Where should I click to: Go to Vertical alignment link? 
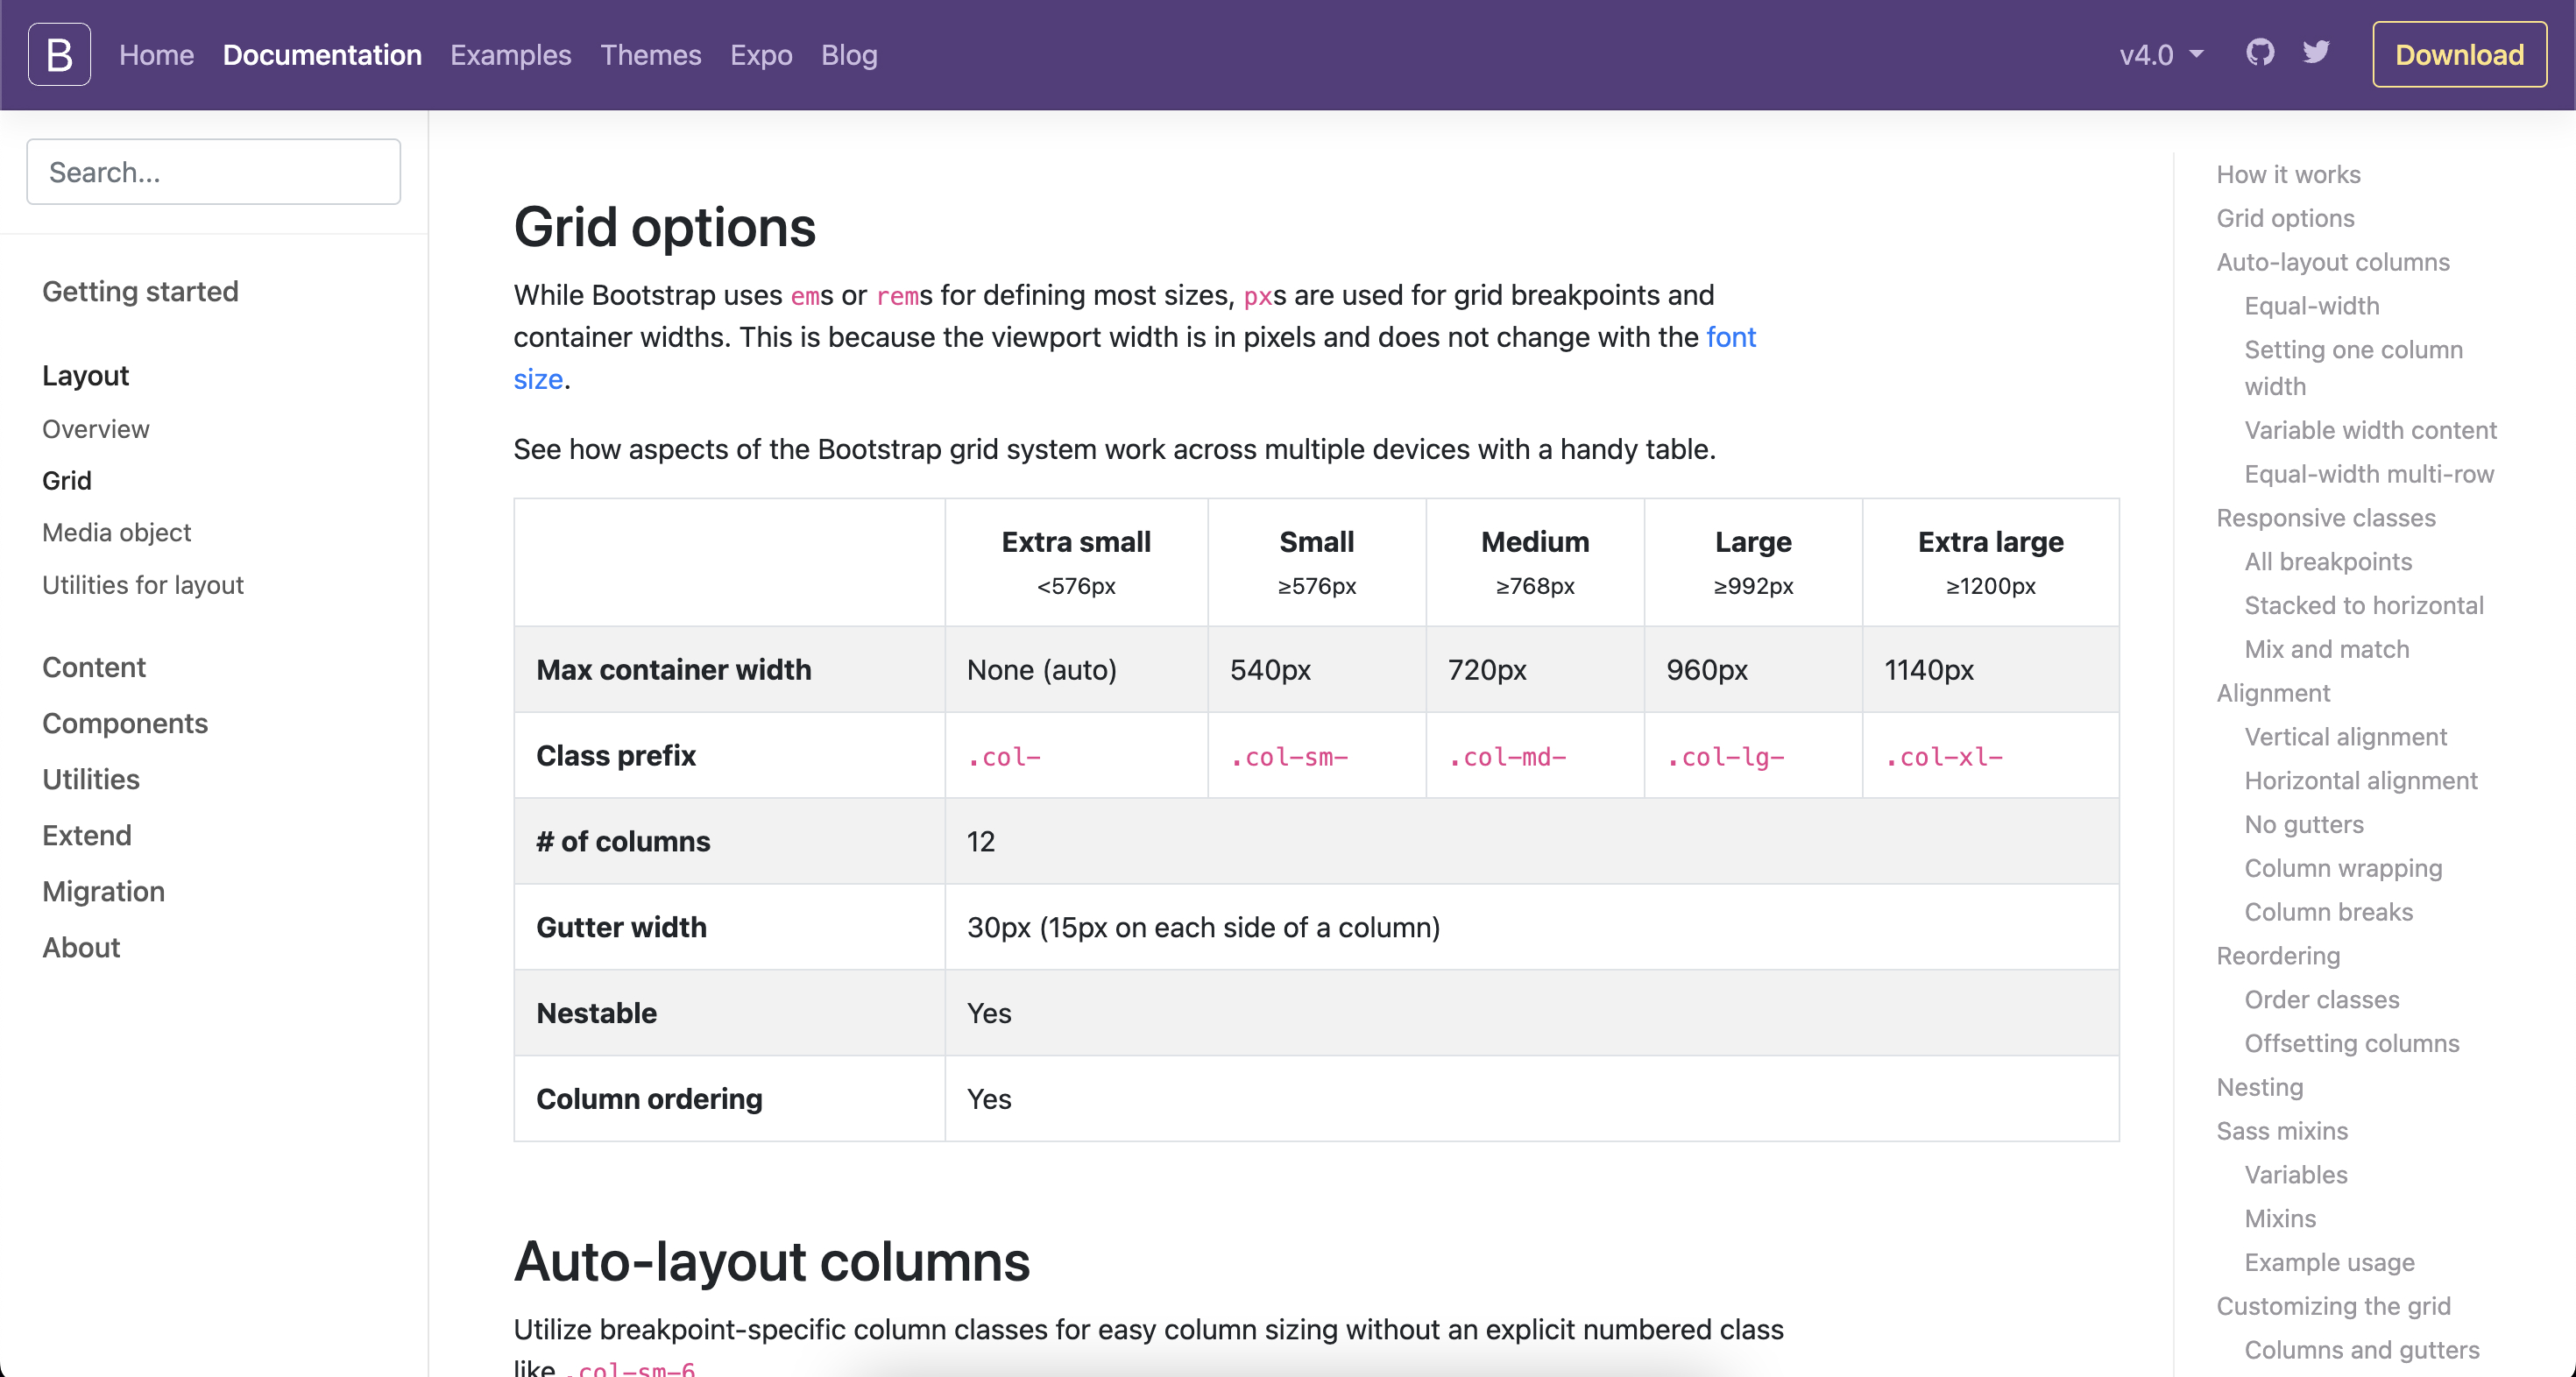click(2346, 737)
